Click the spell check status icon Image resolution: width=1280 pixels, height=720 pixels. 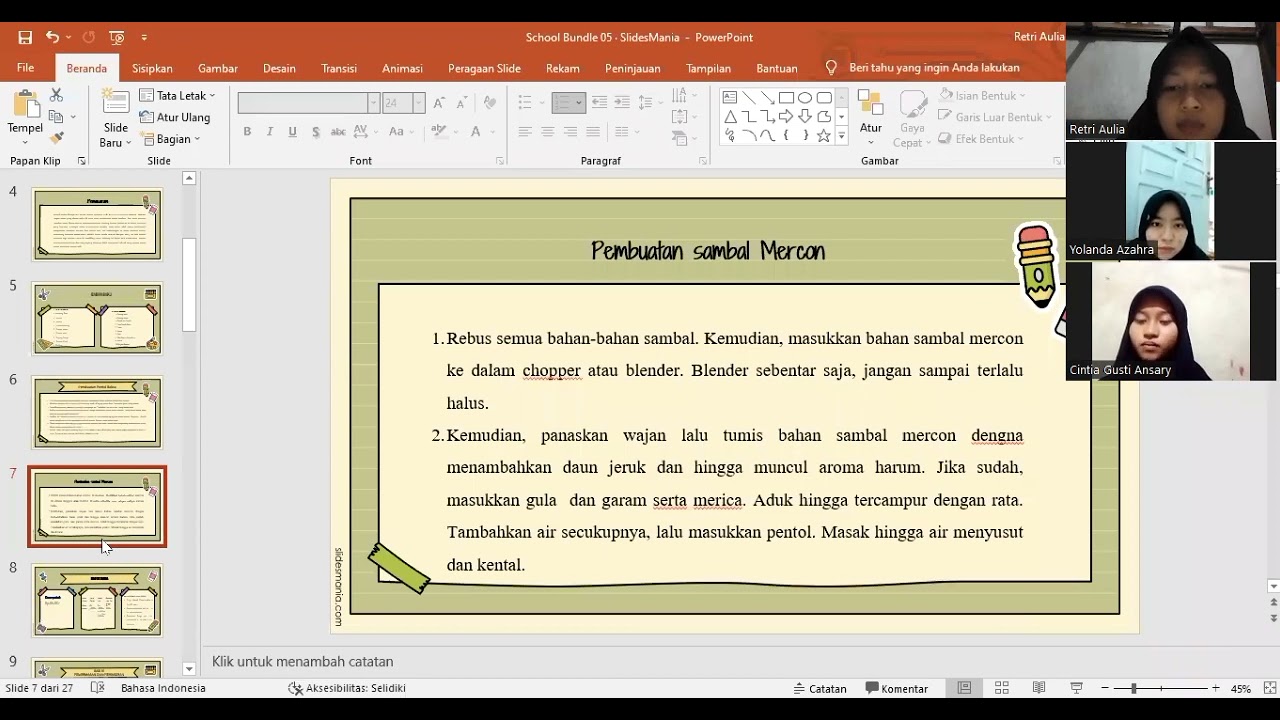[x=97, y=688]
